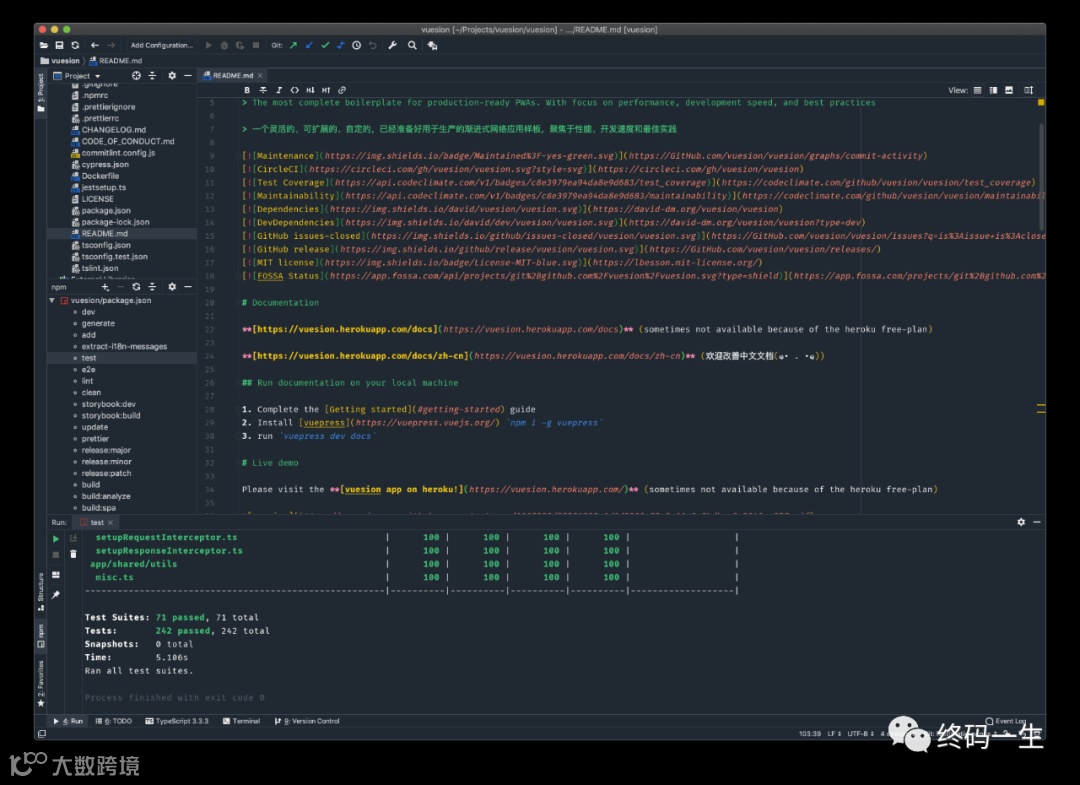Open the 6: TODO tool window tab
The height and width of the screenshot is (785, 1080).
pyautogui.click(x=114, y=721)
